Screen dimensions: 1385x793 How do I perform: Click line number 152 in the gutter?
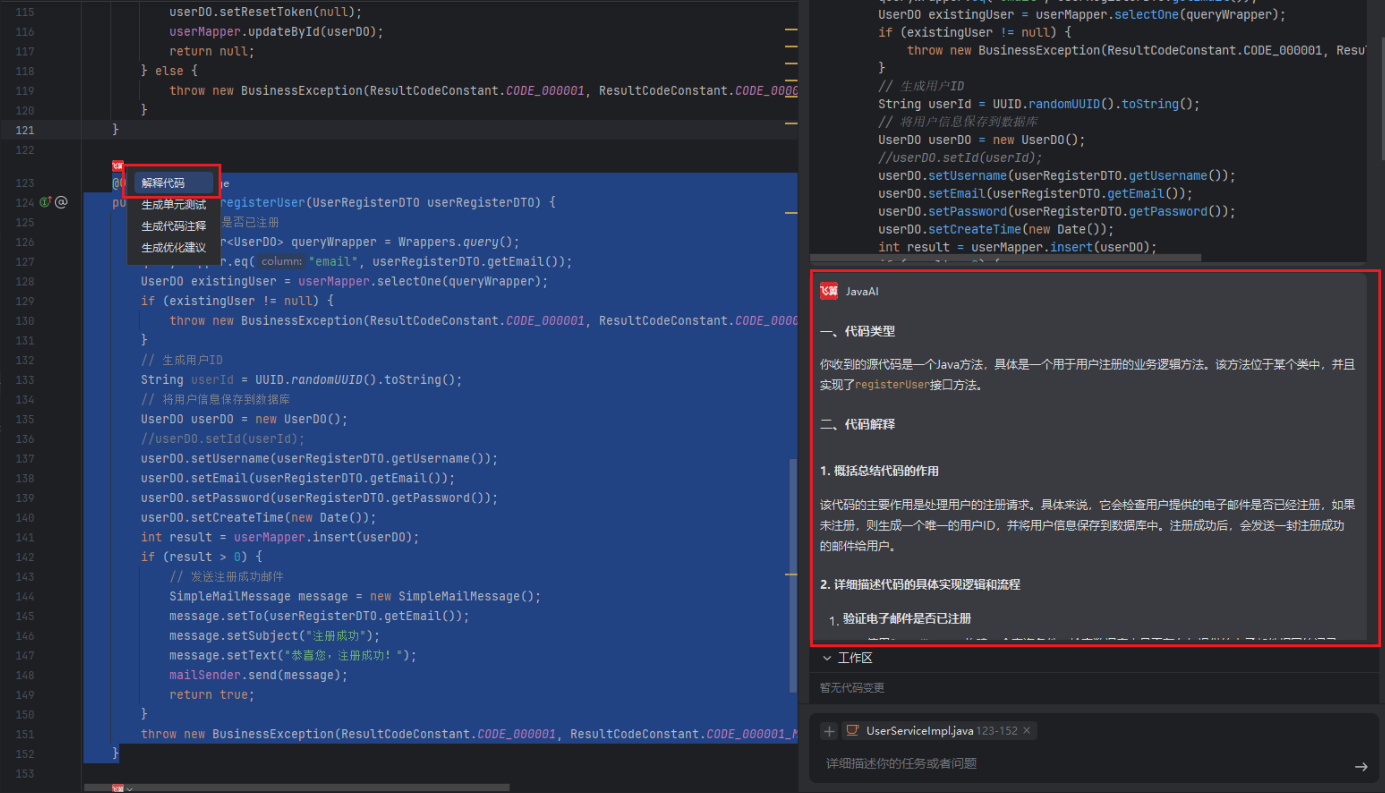(25, 754)
